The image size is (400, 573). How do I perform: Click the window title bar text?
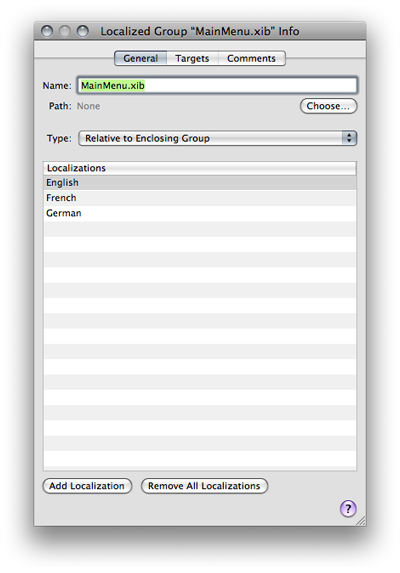coord(200,31)
